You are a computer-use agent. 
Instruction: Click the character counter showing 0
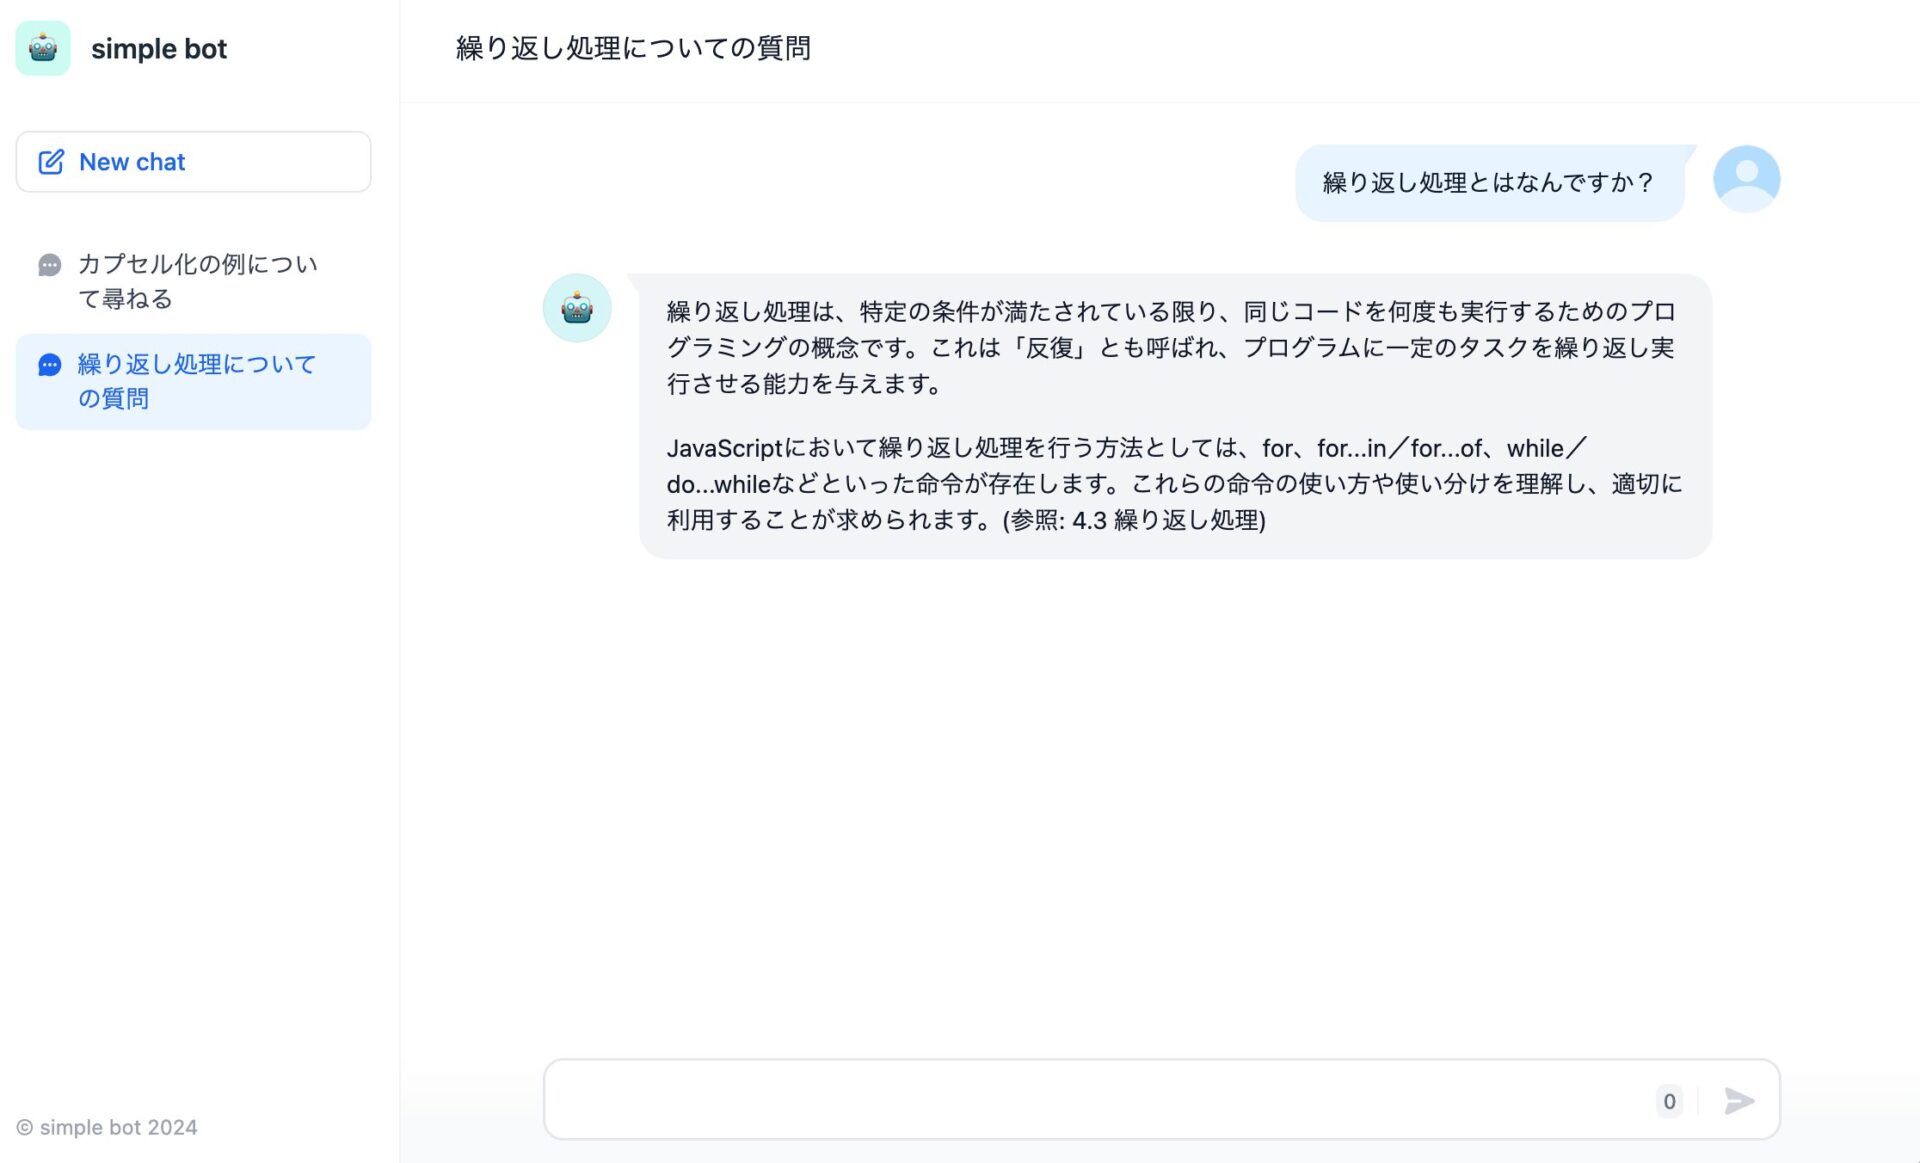[1669, 1101]
